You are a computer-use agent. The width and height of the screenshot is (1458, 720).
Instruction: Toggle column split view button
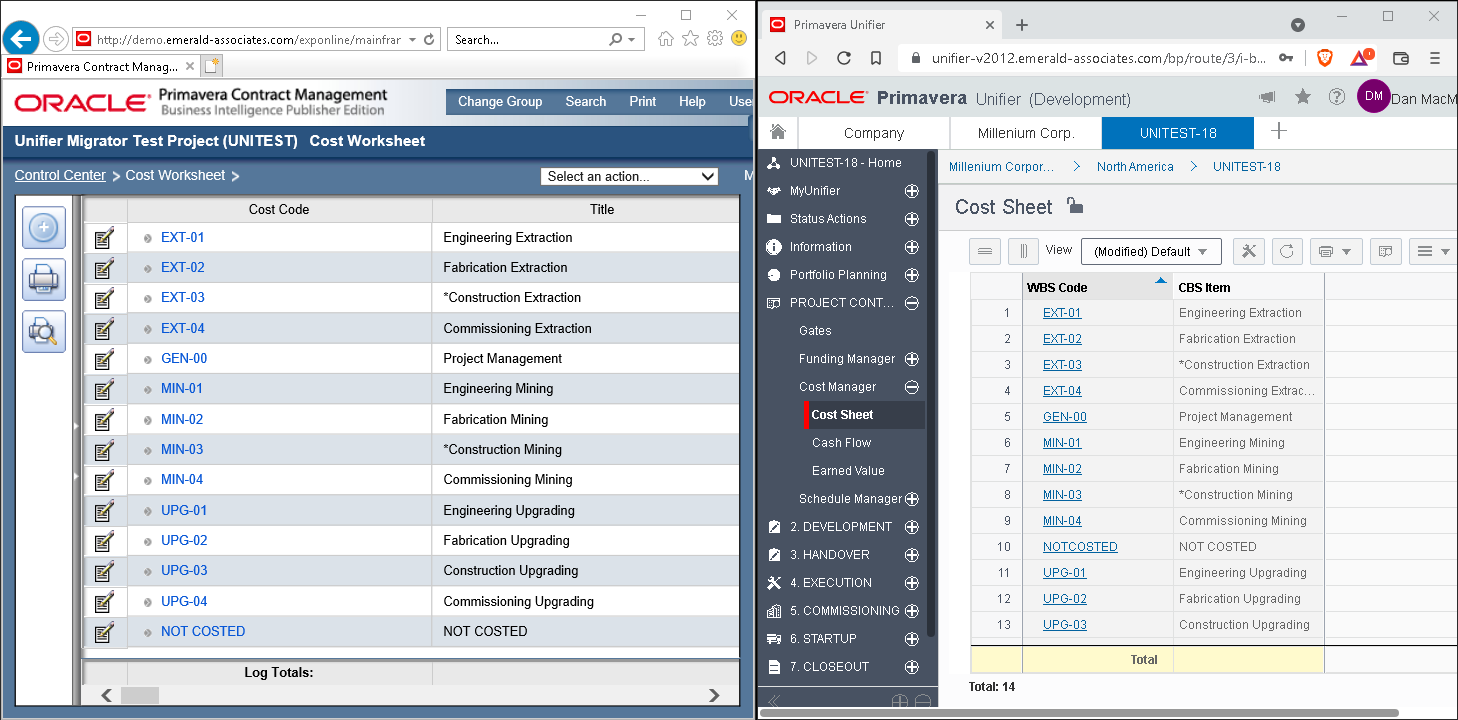pos(1023,251)
